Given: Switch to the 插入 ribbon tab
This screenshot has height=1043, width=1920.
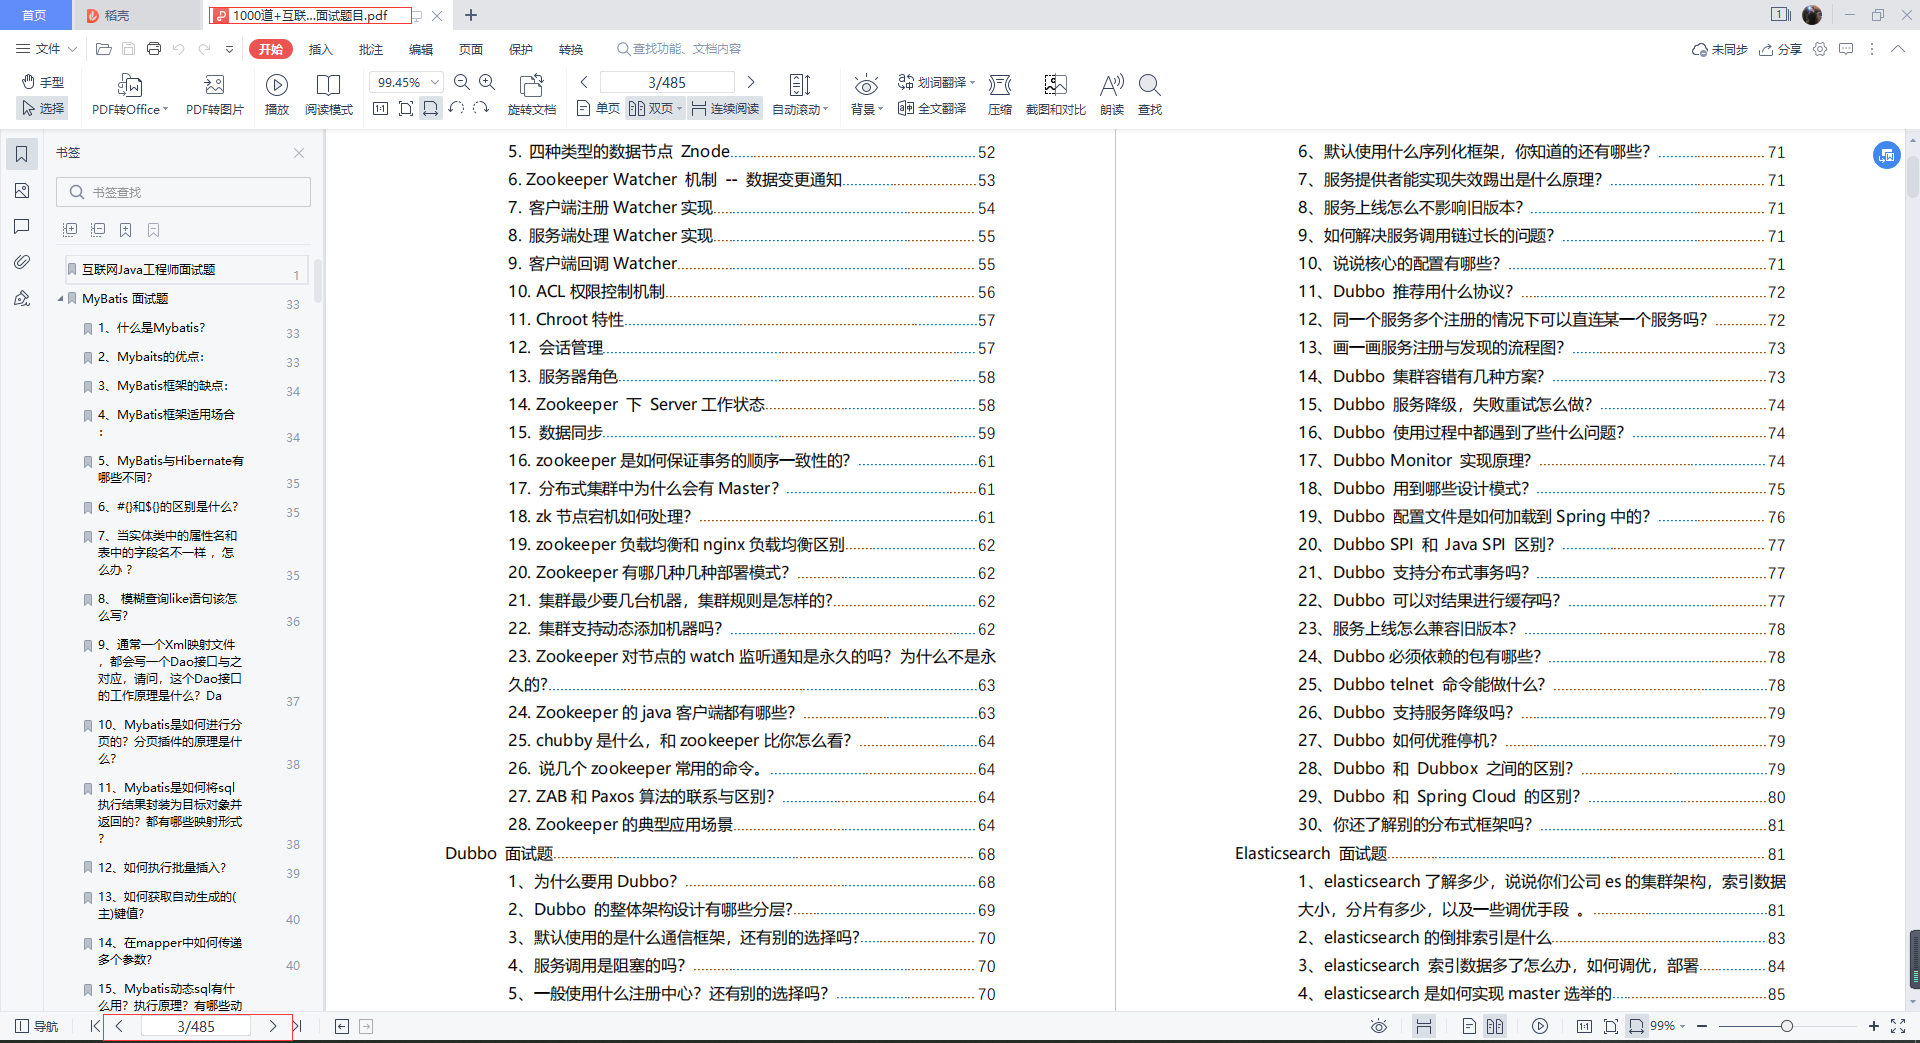Looking at the screenshot, I should coord(320,48).
